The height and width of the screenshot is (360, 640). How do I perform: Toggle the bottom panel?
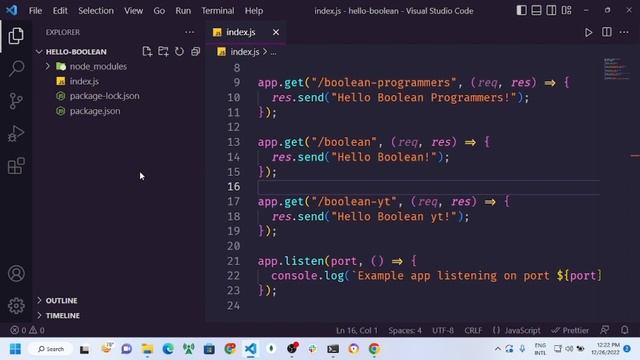click(x=536, y=10)
